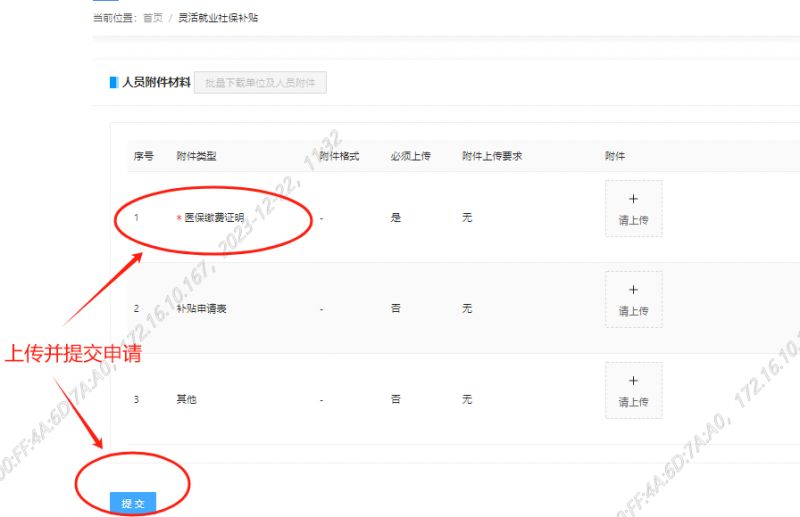
Task: Click the 首页 breadcrumb link
Action: pos(153,18)
